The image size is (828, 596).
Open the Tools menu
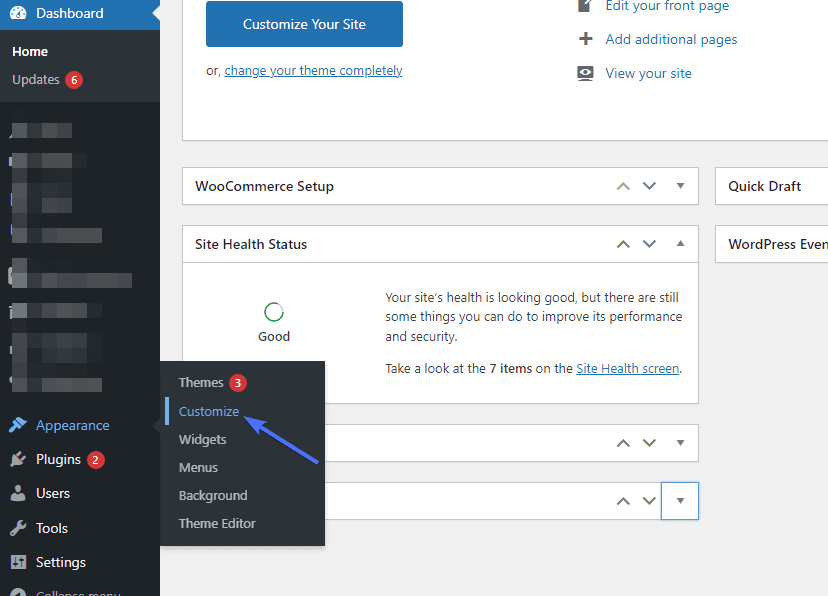tap(52, 528)
